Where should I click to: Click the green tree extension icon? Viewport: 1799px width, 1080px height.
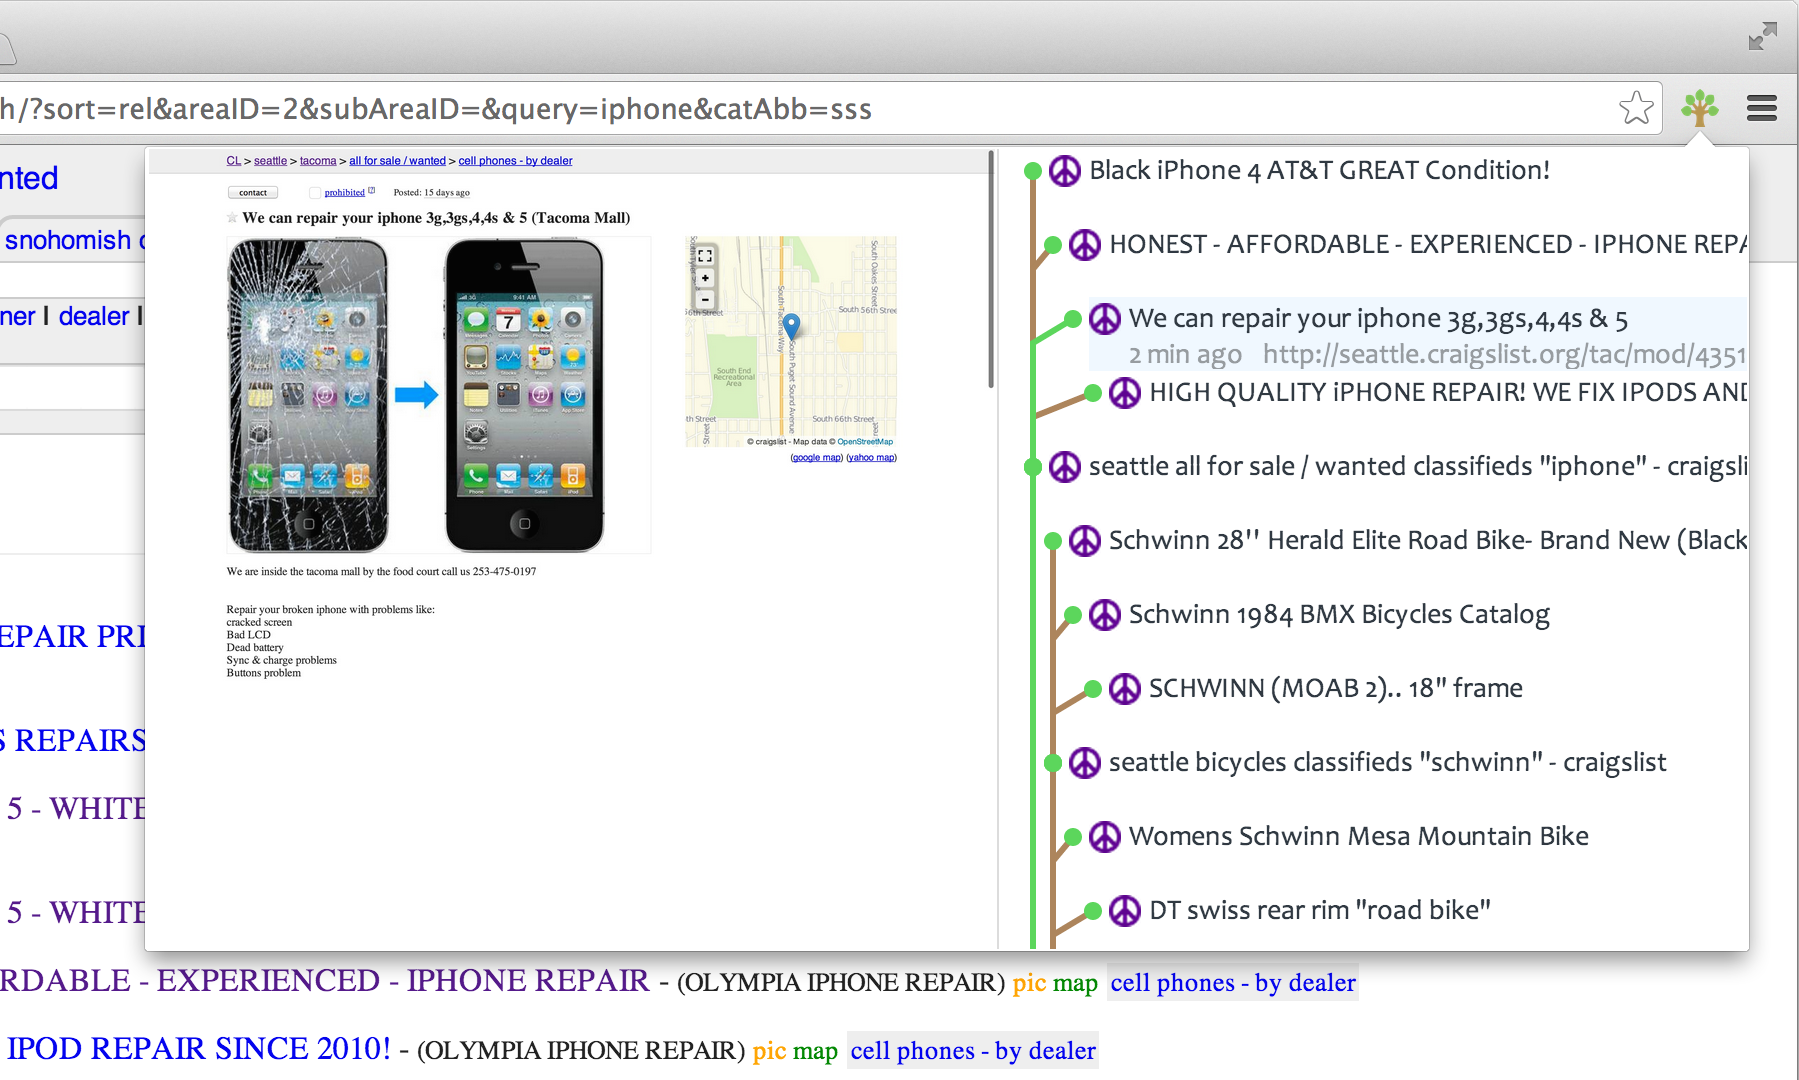1699,108
